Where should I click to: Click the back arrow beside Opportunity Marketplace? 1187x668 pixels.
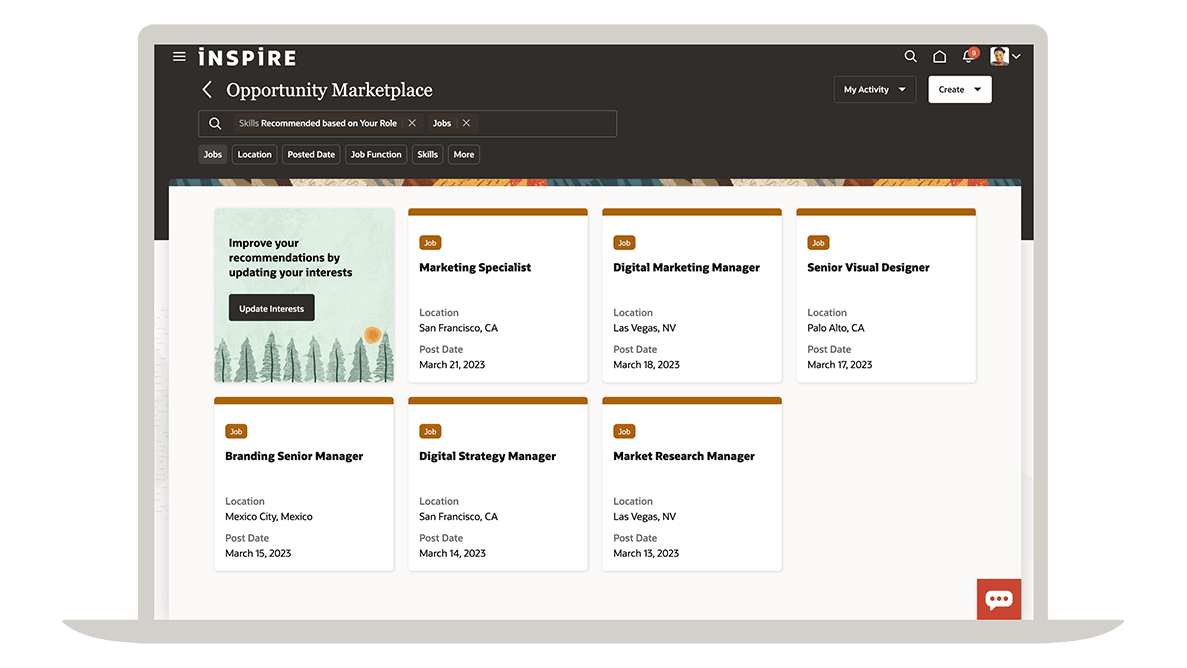pos(207,90)
